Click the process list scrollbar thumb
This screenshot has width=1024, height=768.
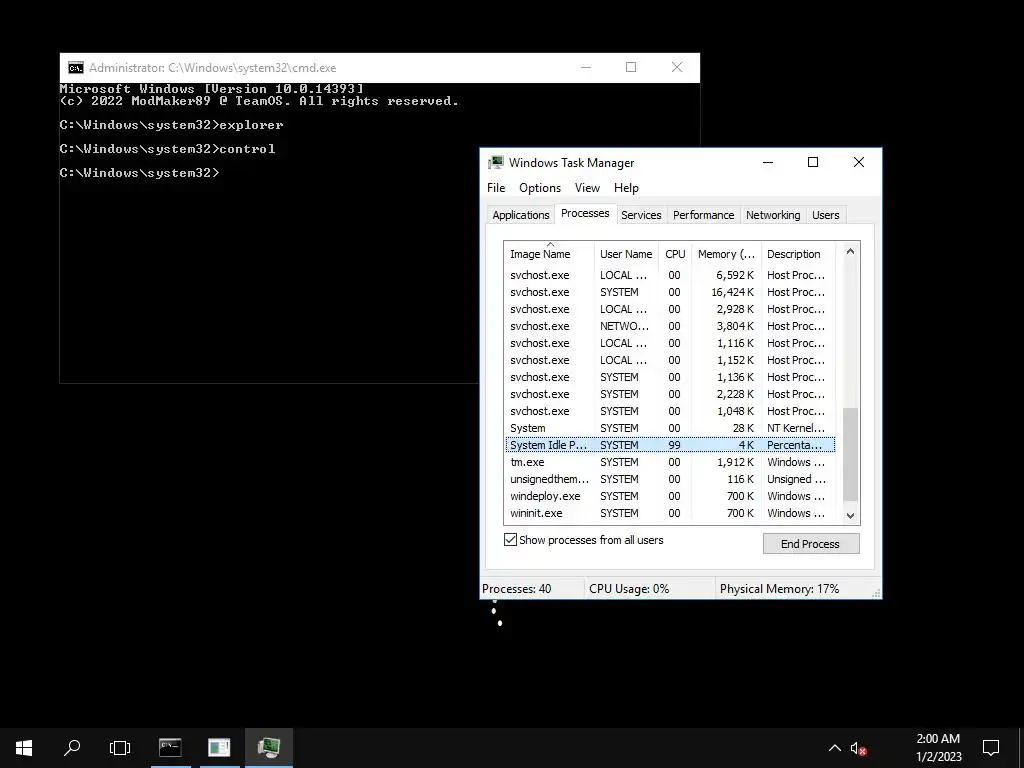pyautogui.click(x=850, y=454)
